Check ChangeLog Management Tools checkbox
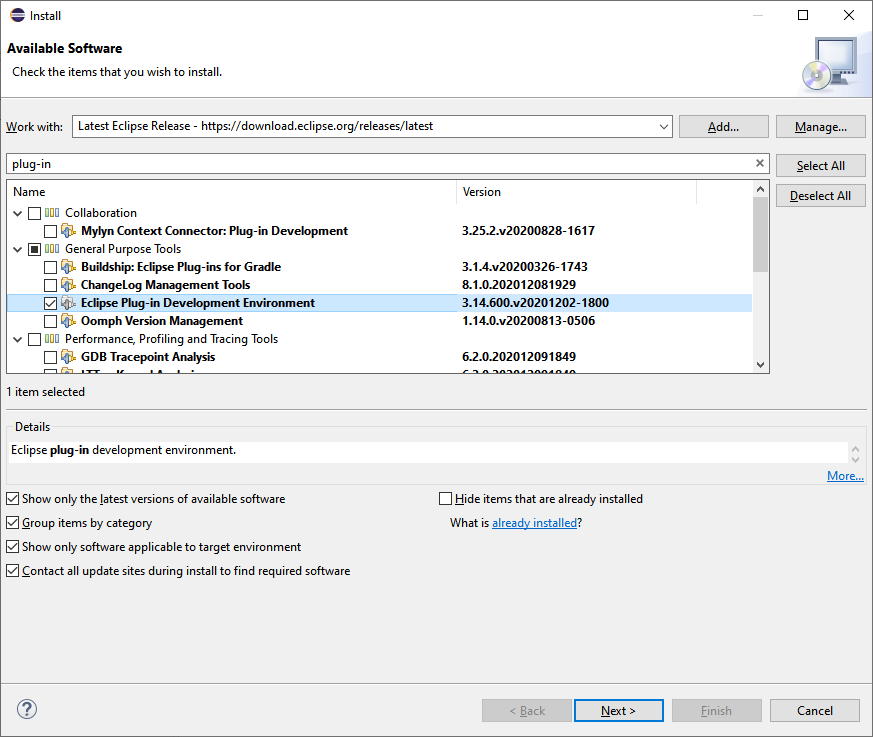 coord(50,285)
